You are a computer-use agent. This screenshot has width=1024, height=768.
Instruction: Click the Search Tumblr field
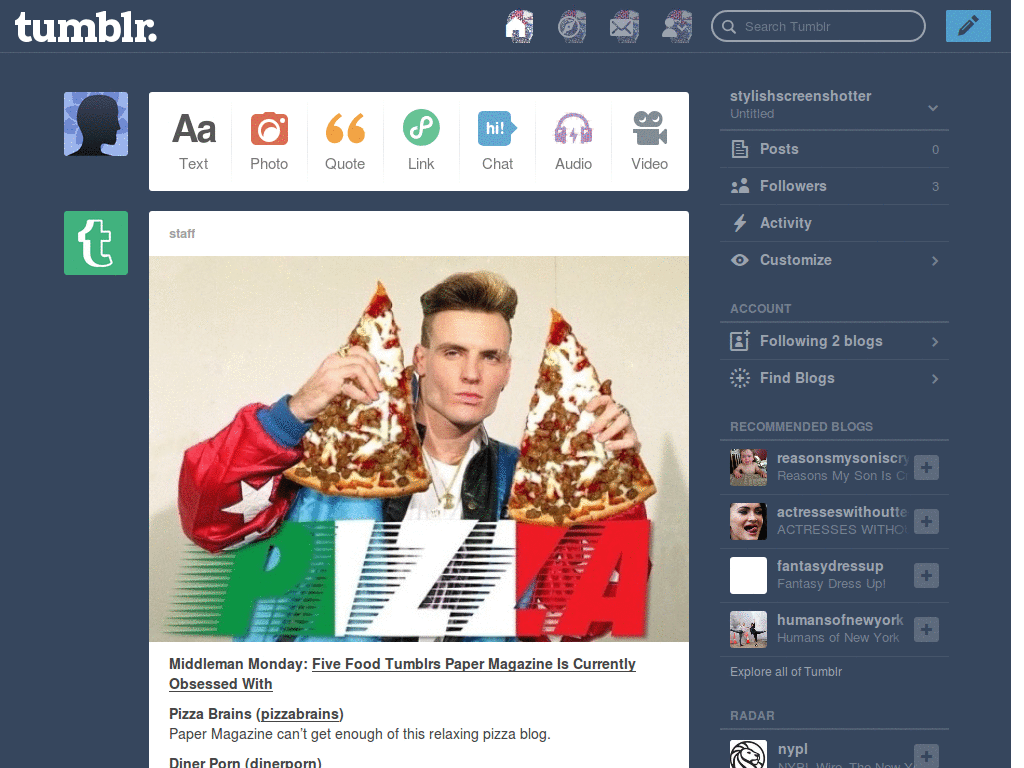[818, 26]
